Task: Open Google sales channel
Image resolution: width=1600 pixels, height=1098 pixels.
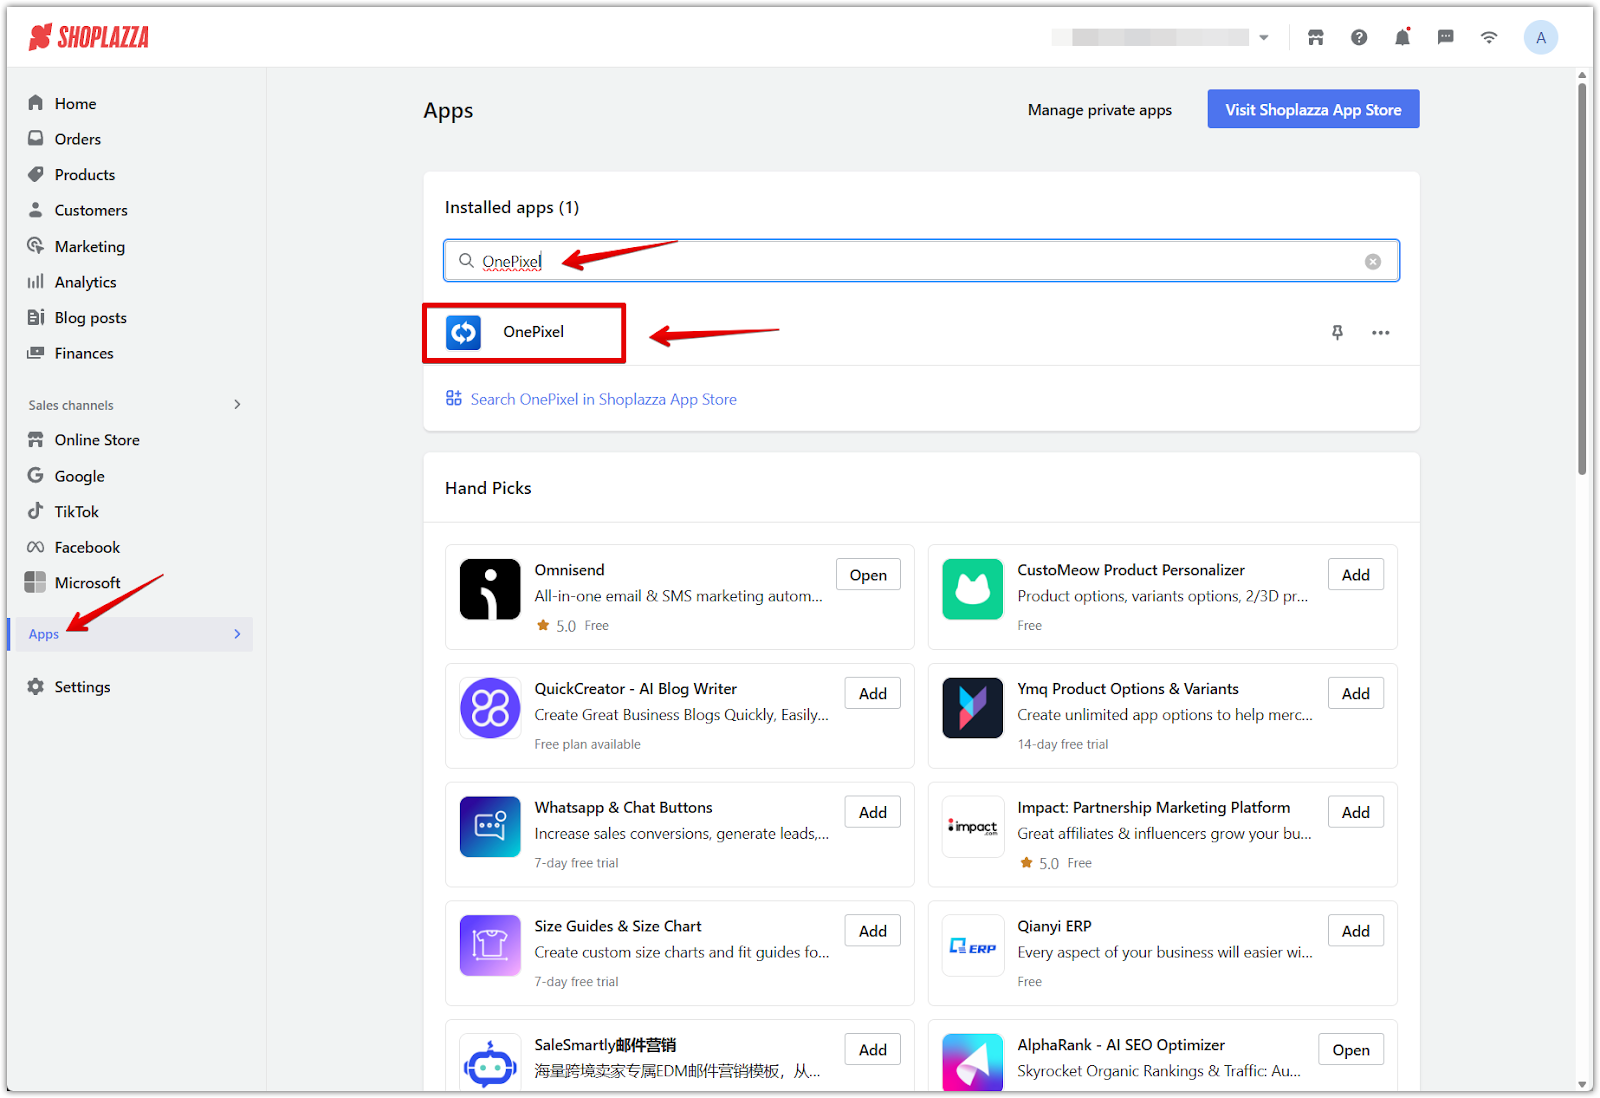Action: click(79, 476)
